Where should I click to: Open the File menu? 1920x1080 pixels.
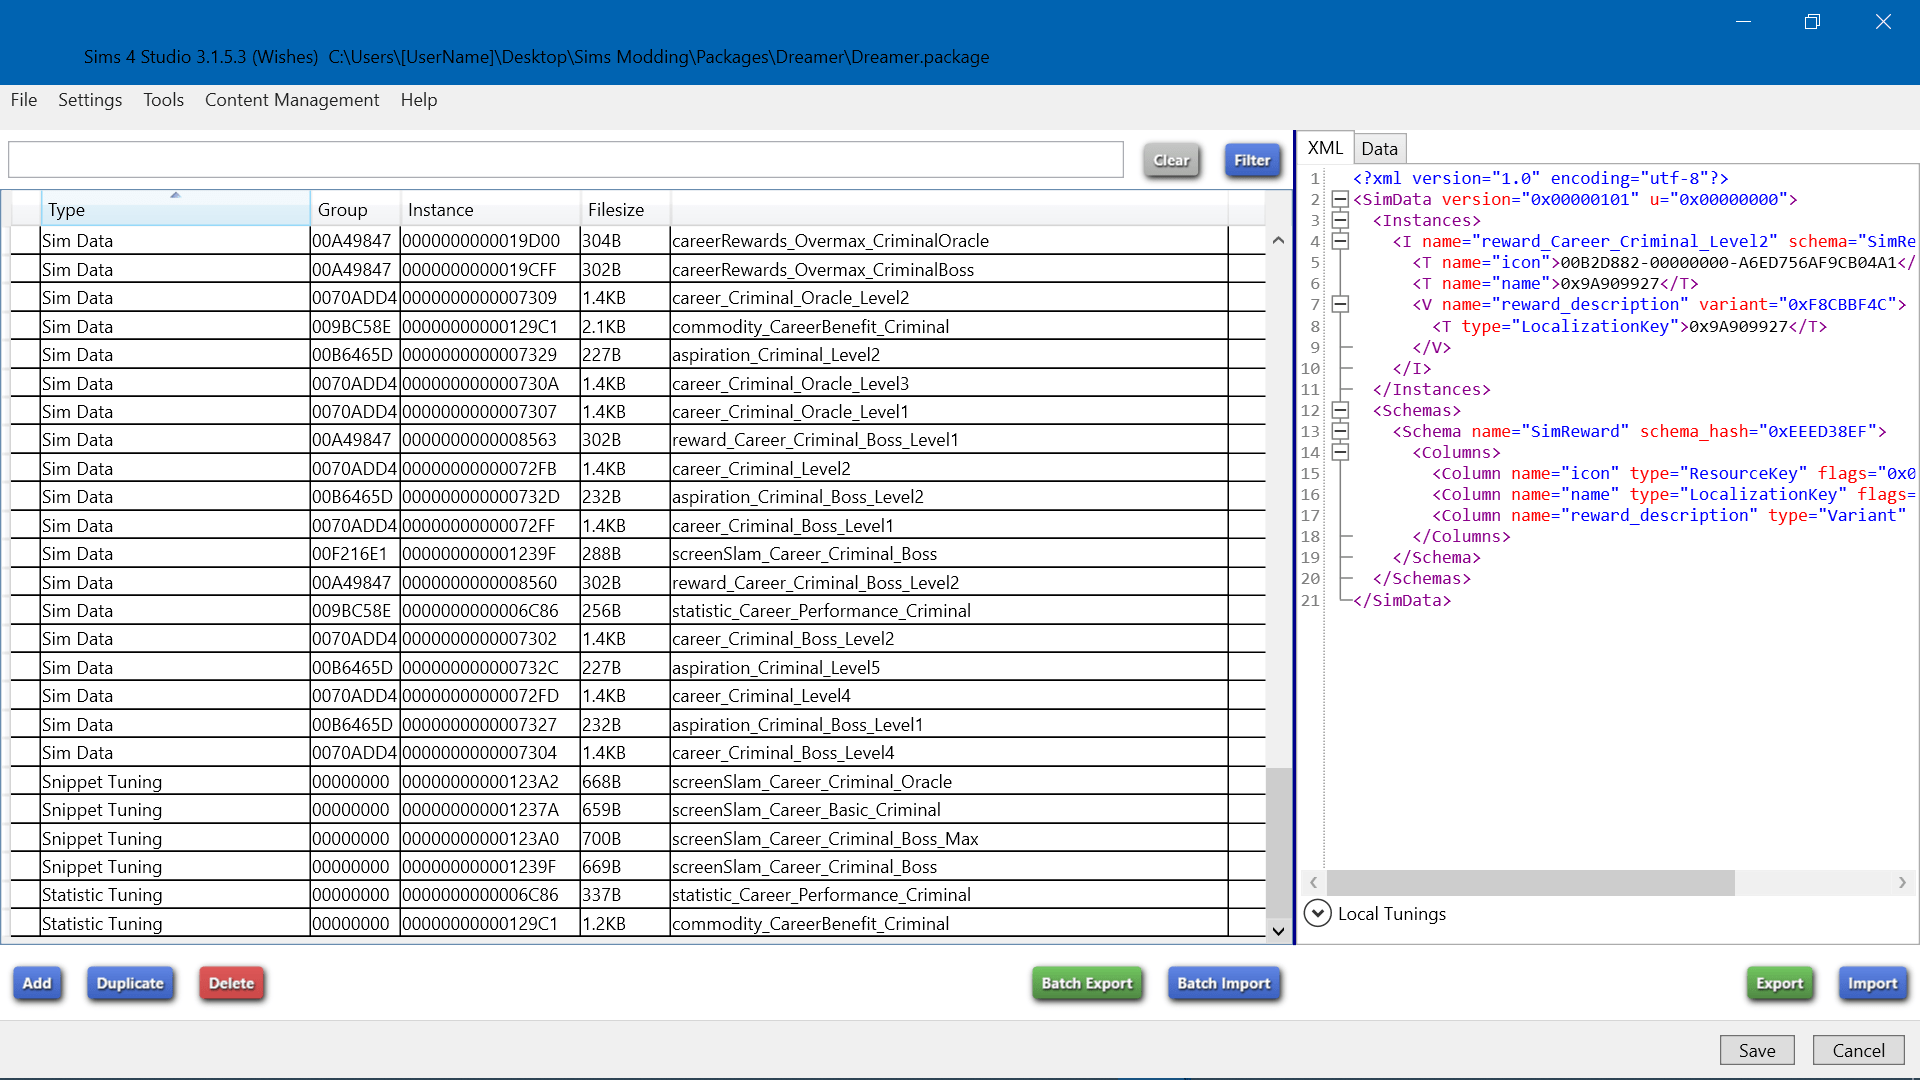click(x=24, y=100)
